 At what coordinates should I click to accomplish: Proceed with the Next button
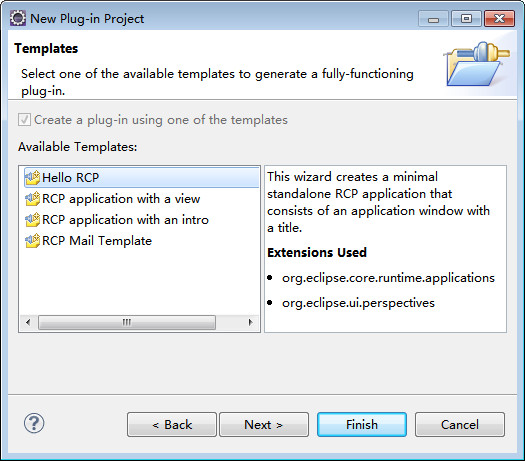pos(264,425)
